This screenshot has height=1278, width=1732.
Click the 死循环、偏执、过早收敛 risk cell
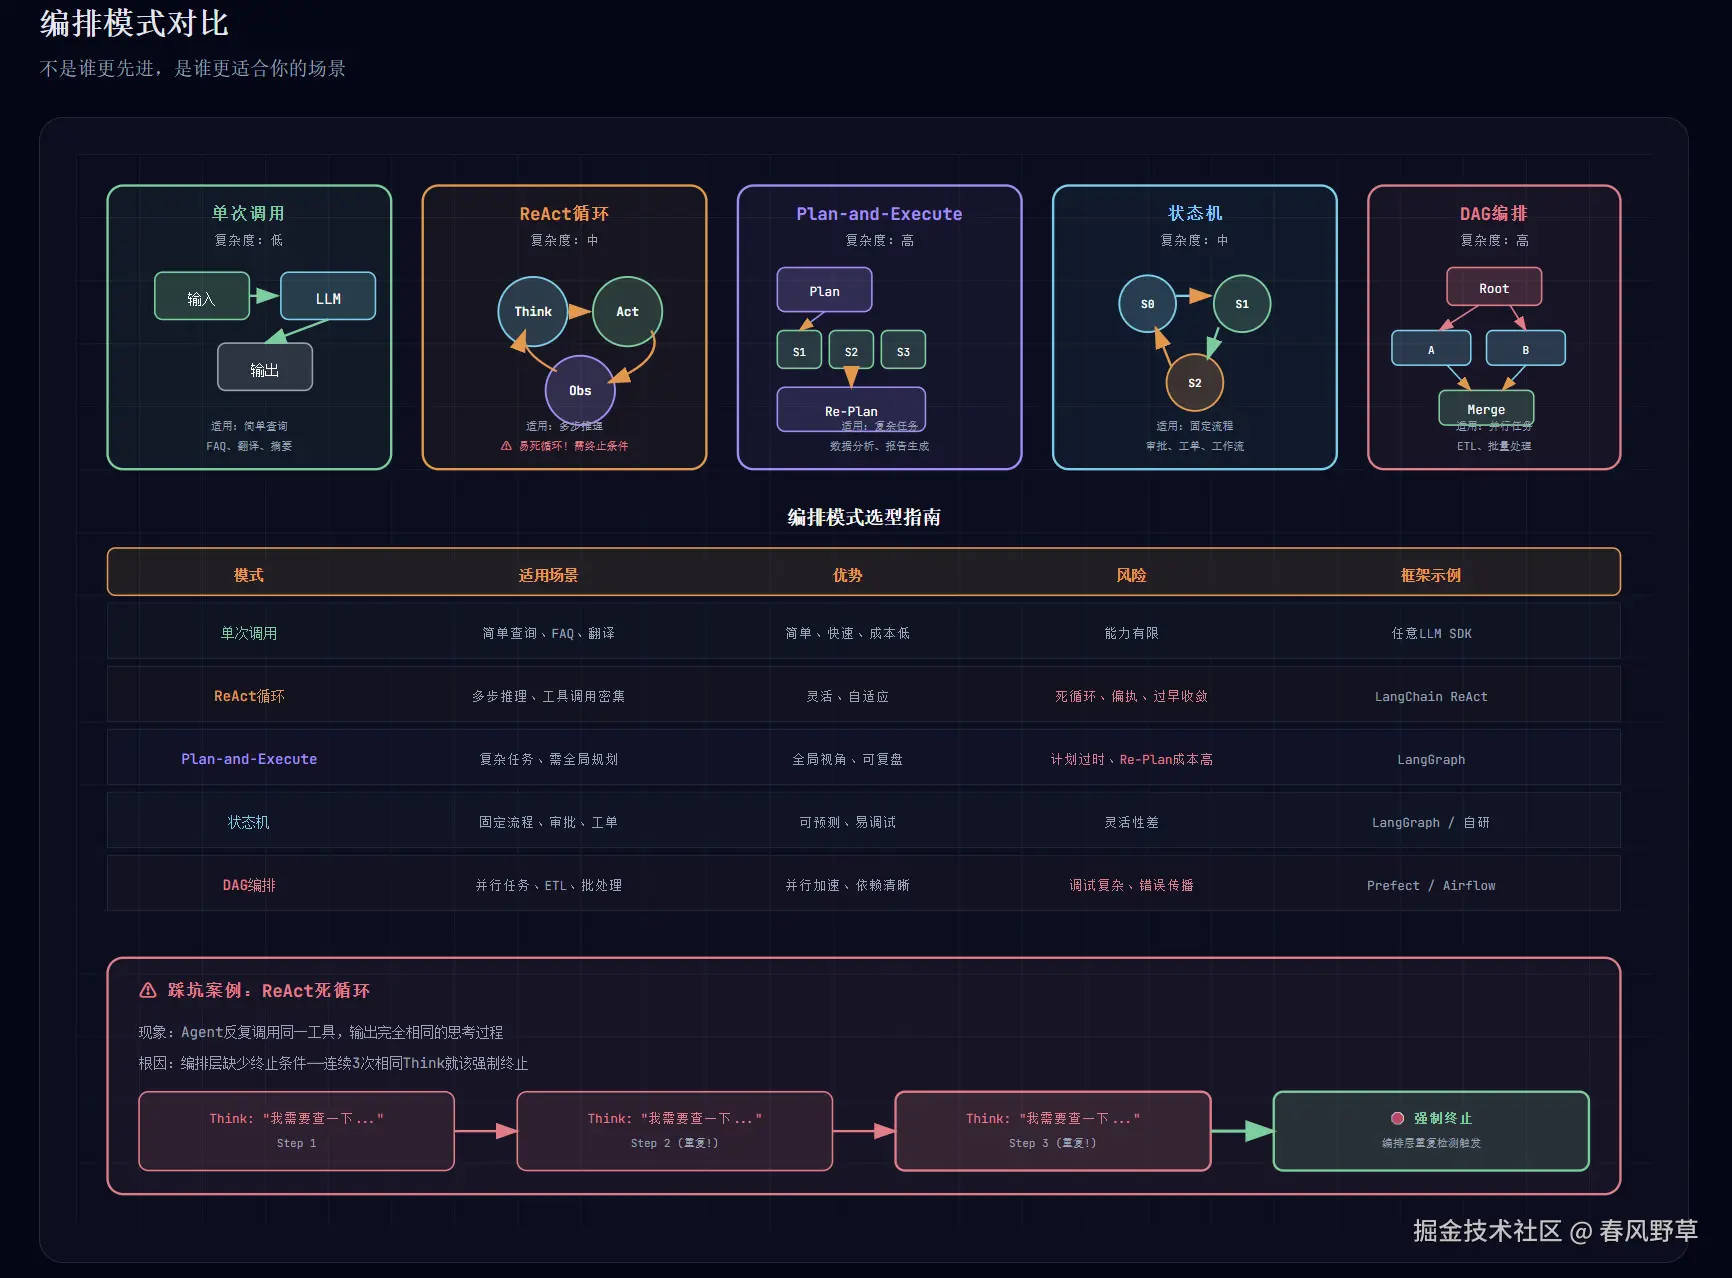tap(1131, 696)
